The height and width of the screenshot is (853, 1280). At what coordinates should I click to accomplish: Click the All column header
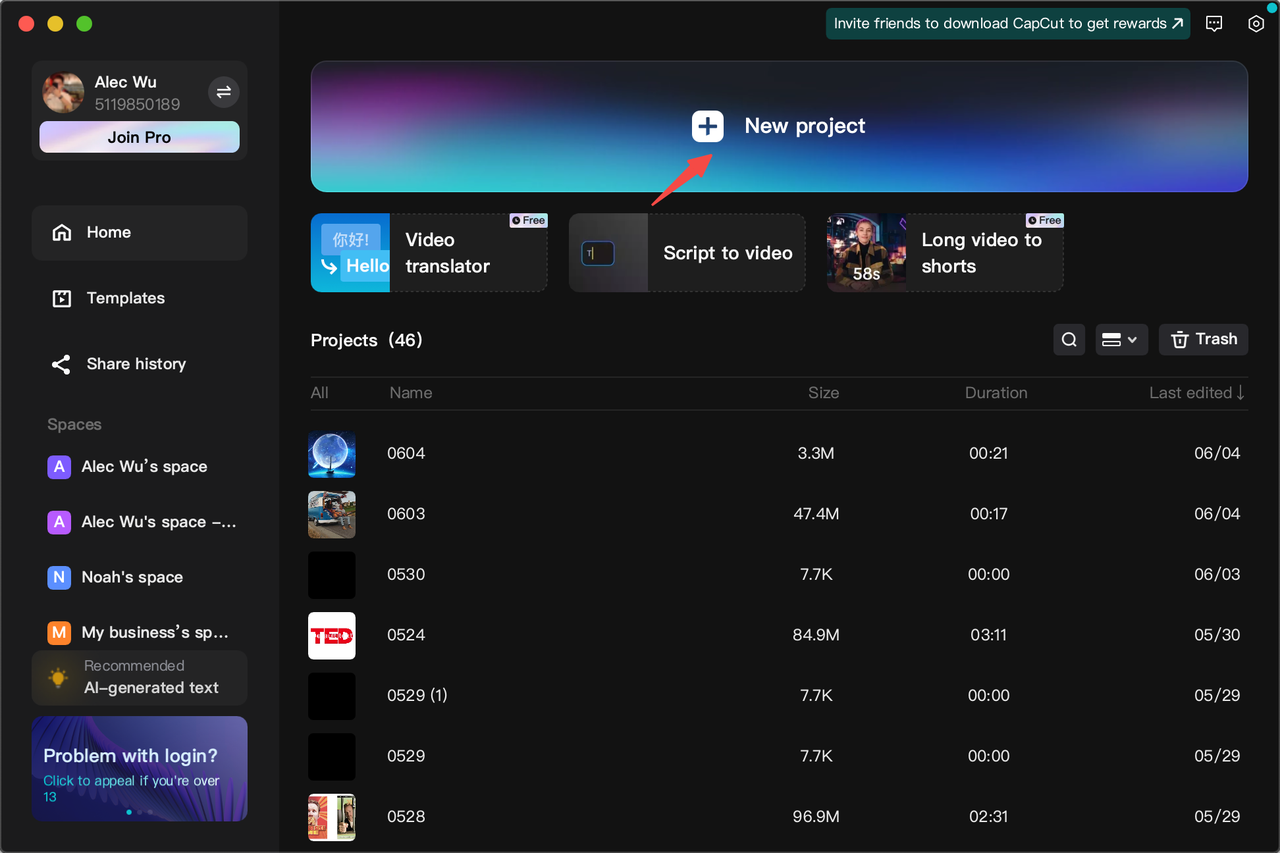320,393
